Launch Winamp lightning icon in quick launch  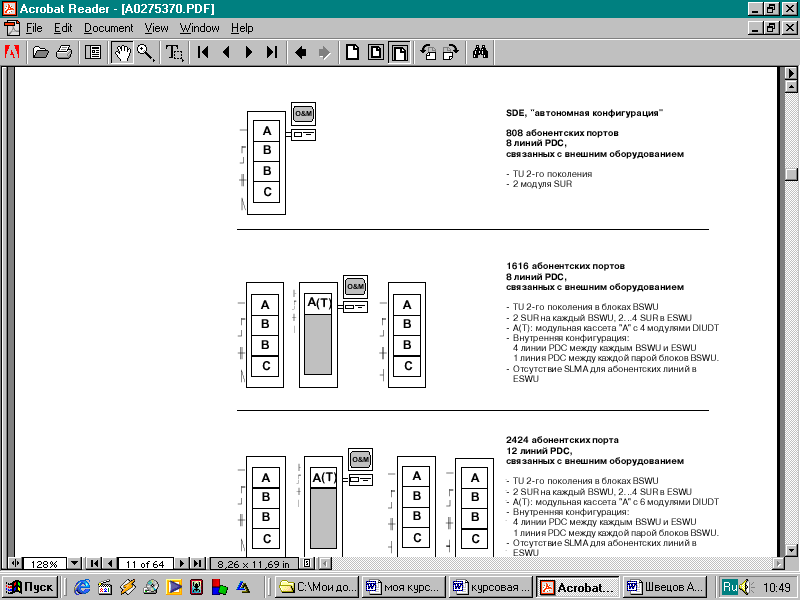click(128, 587)
